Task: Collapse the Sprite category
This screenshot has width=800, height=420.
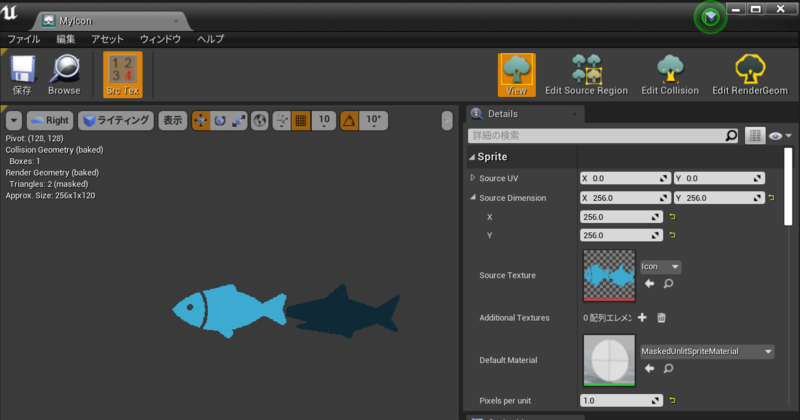Action: [472, 157]
